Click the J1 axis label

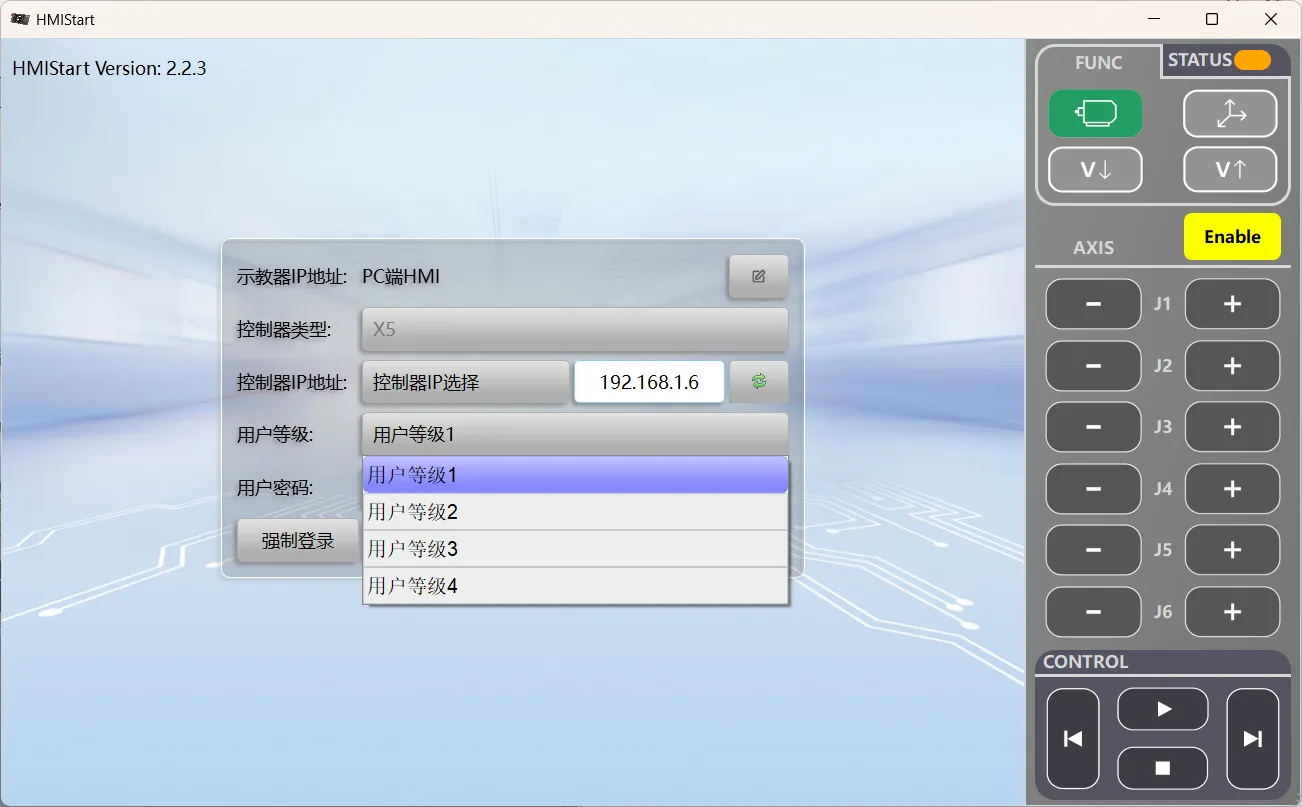(x=1162, y=304)
